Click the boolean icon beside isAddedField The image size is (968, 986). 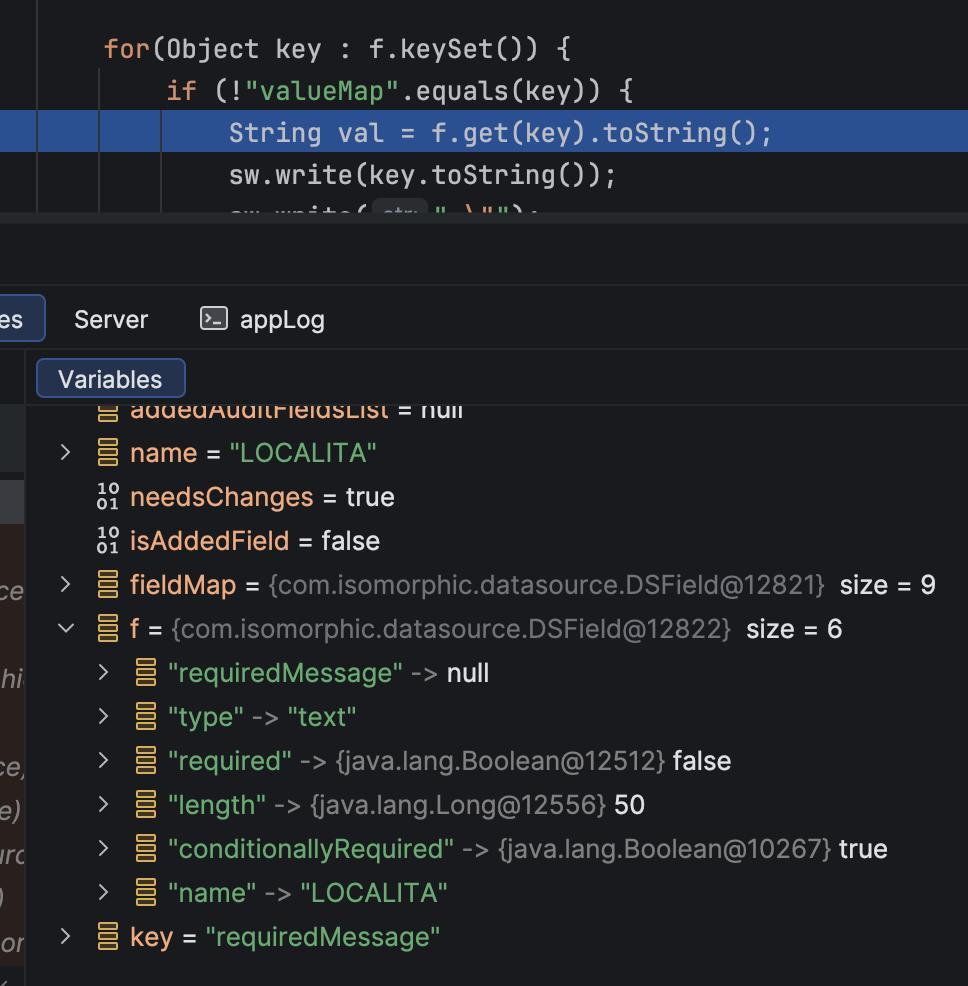[108, 541]
